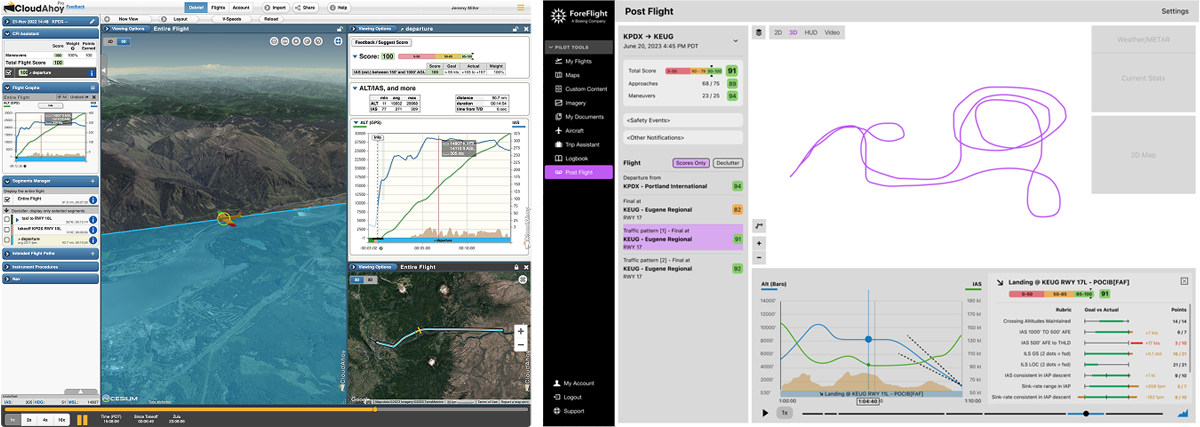
Task: Open Trip Assistant in ForeFlight sidebar
Action: coord(577,145)
